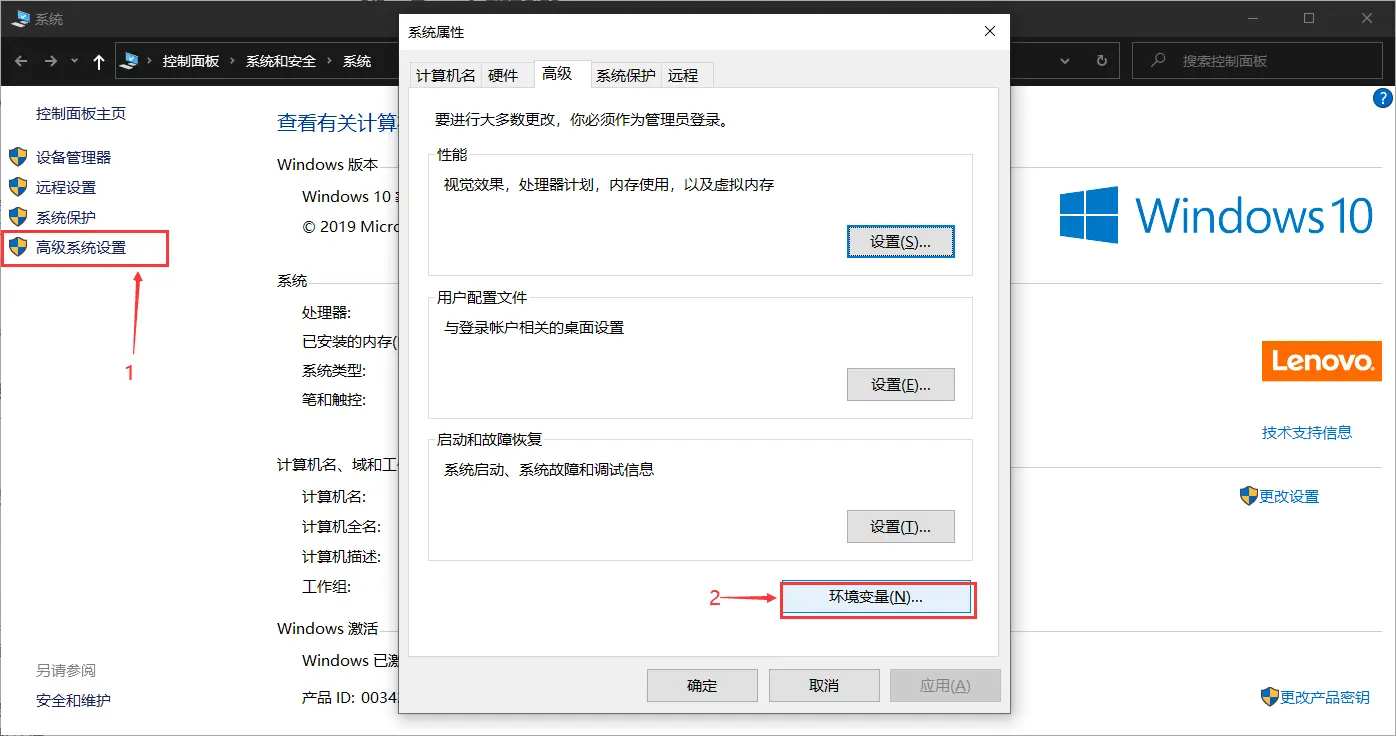Screen dimensions: 1396x736
Task: Switch to 系统保护 tab in dialog
Action: click(x=626, y=75)
